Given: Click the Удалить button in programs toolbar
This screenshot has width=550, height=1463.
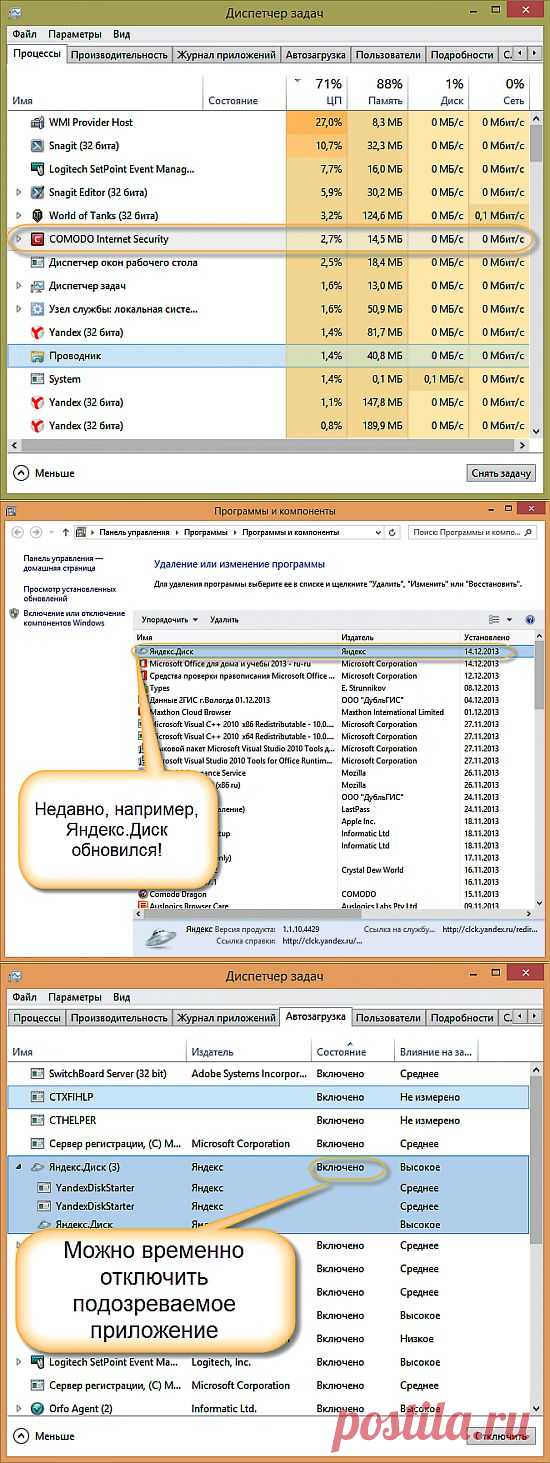Looking at the screenshot, I should [224, 620].
